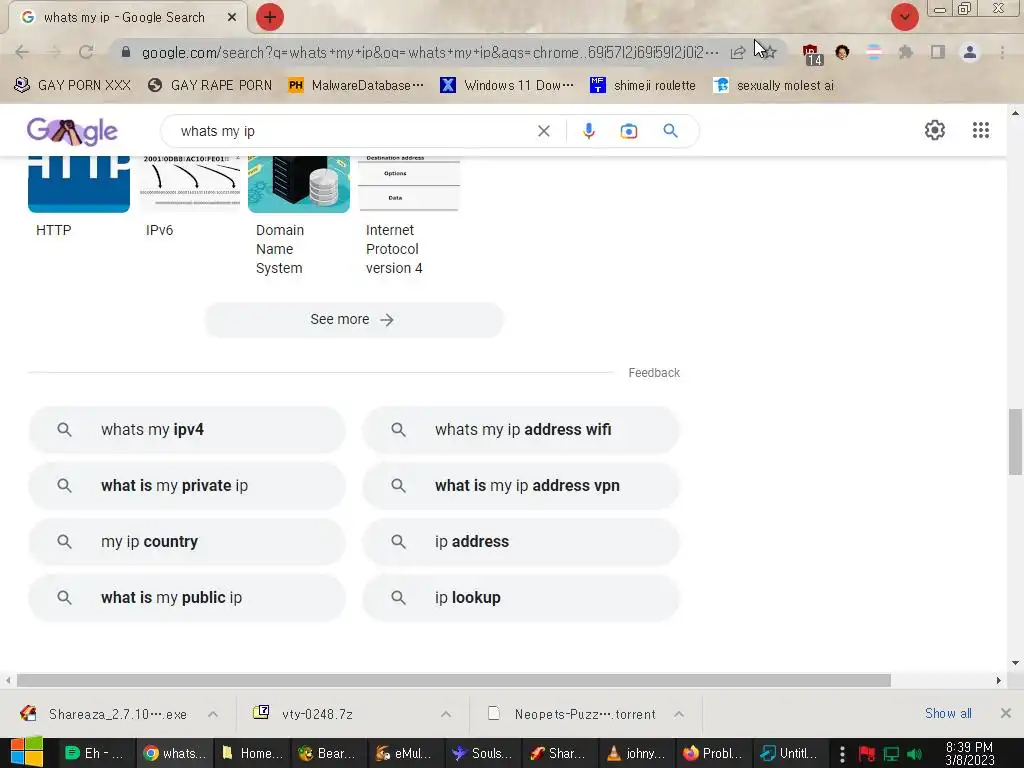The image size is (1024, 768).
Task: Click the Feedback link
Action: coord(654,373)
